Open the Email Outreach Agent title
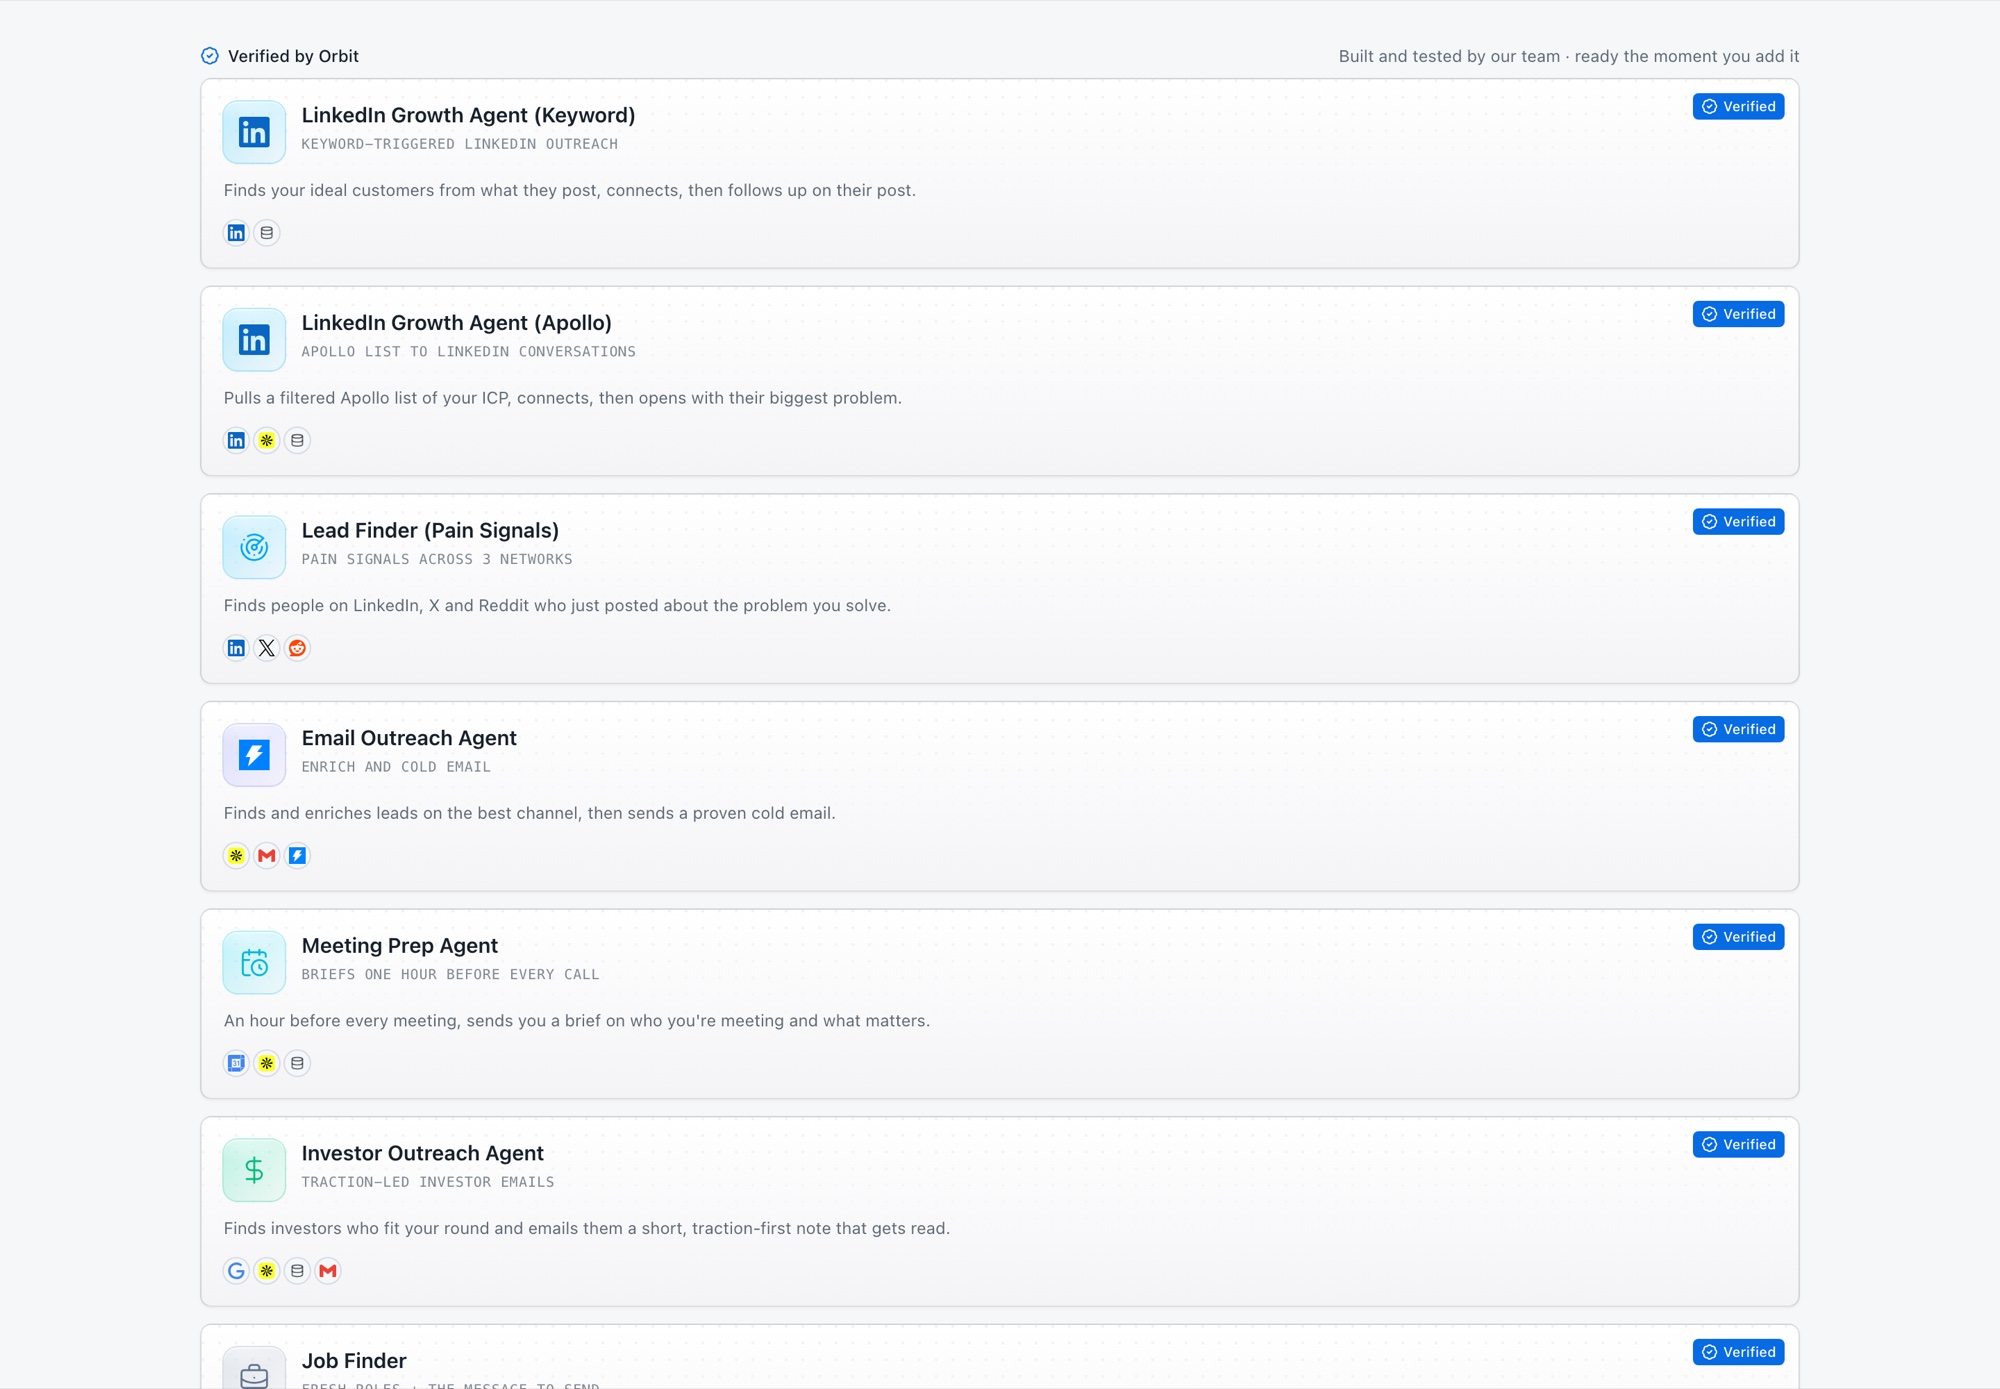 [x=409, y=738]
